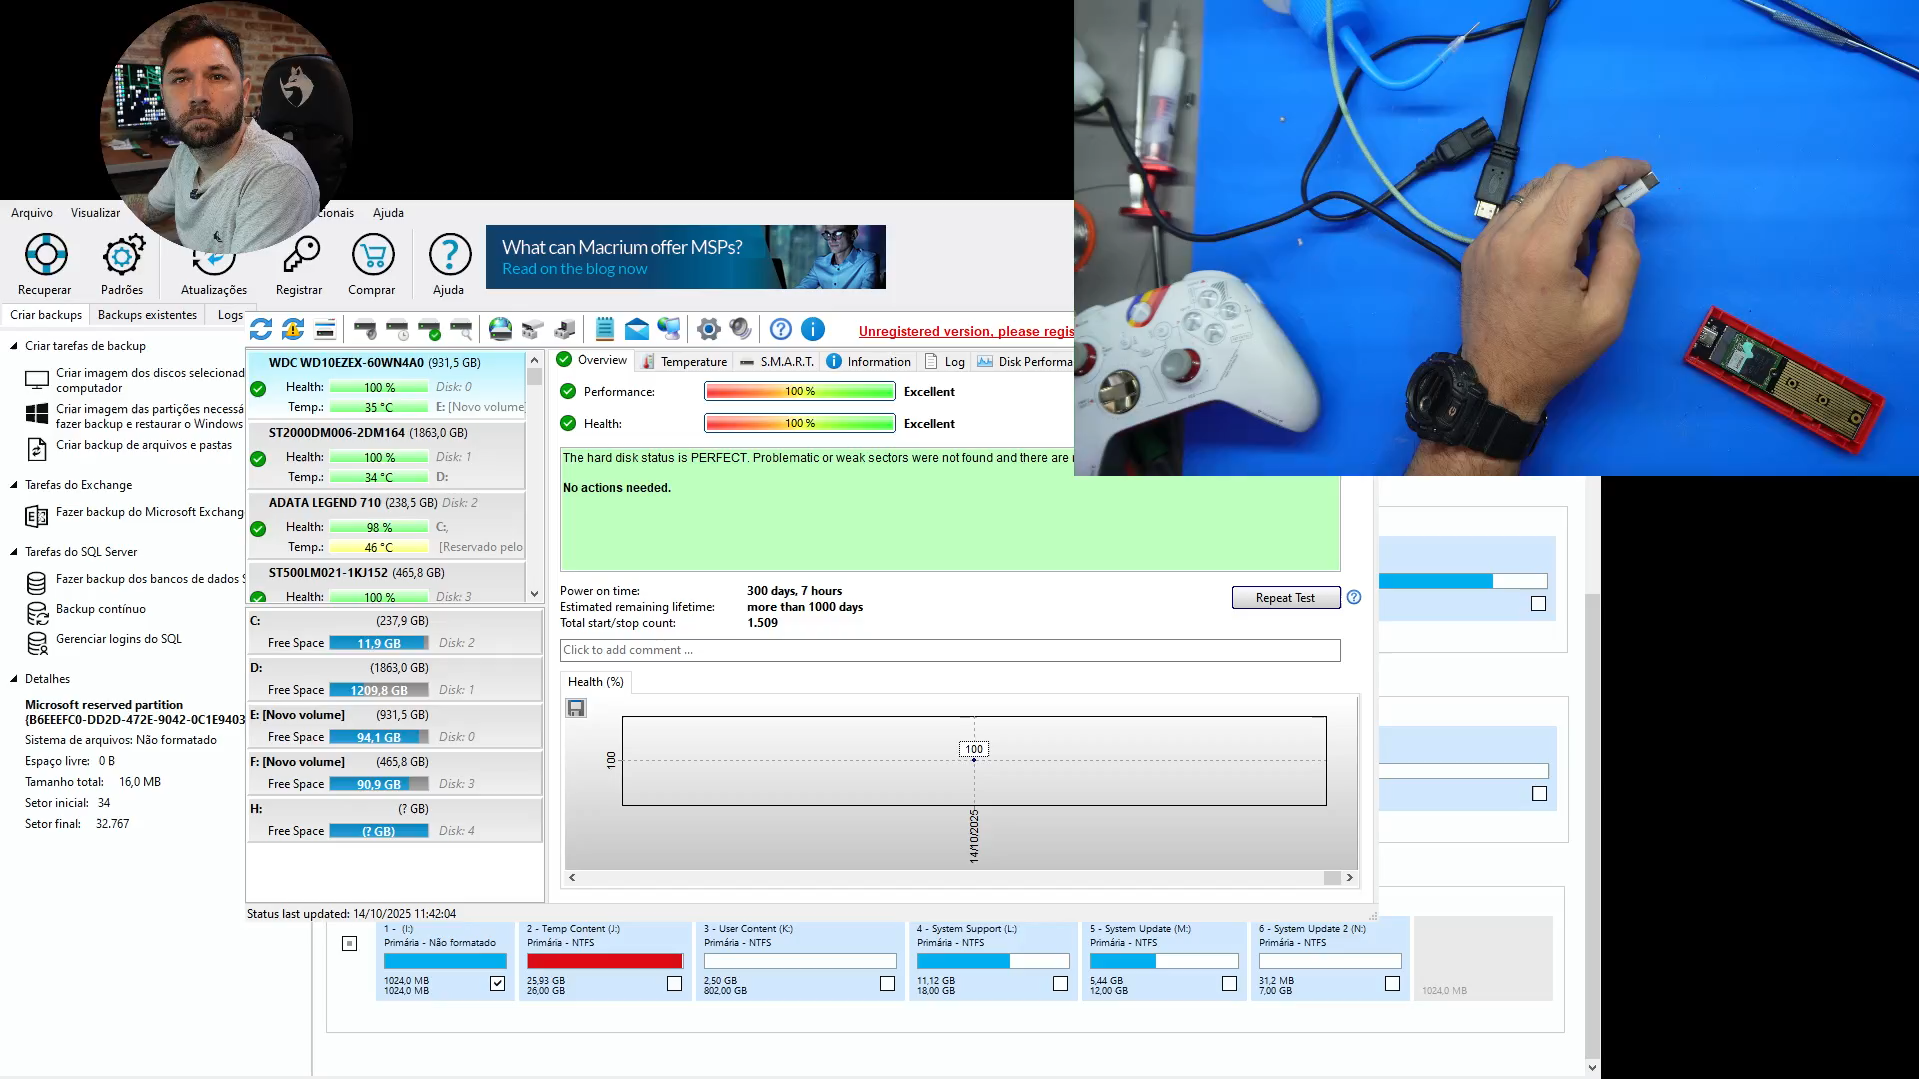Open the Backups existentes tab
This screenshot has width=1919, height=1079.
click(x=147, y=315)
